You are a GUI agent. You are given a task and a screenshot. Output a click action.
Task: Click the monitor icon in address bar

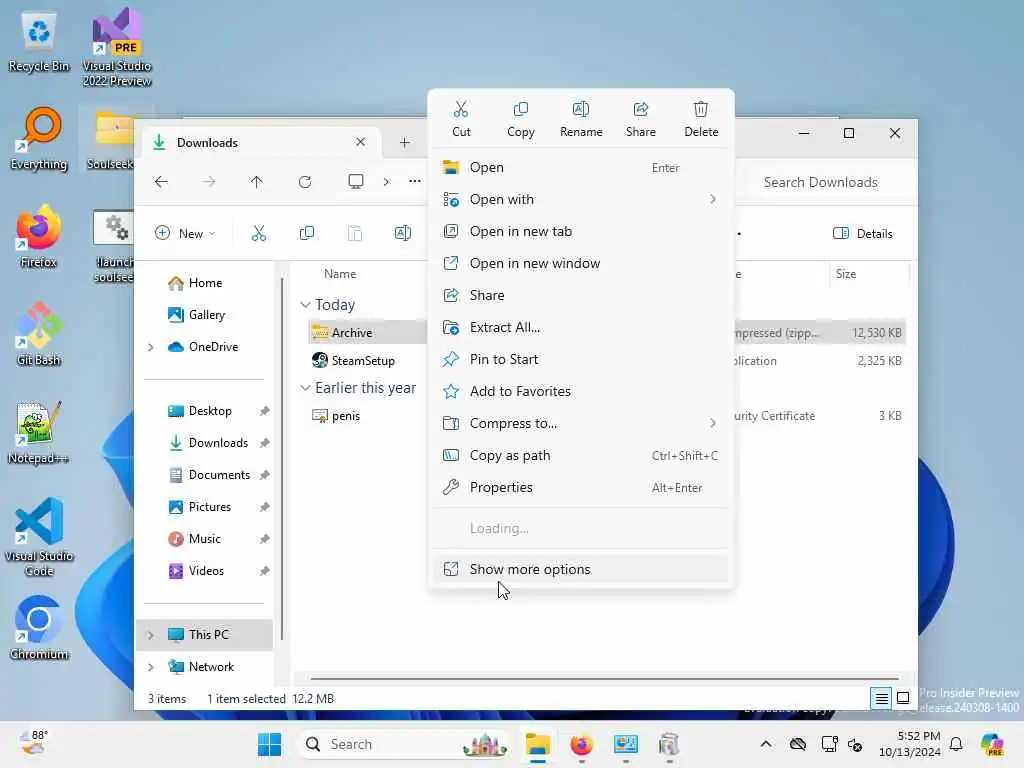(x=355, y=182)
